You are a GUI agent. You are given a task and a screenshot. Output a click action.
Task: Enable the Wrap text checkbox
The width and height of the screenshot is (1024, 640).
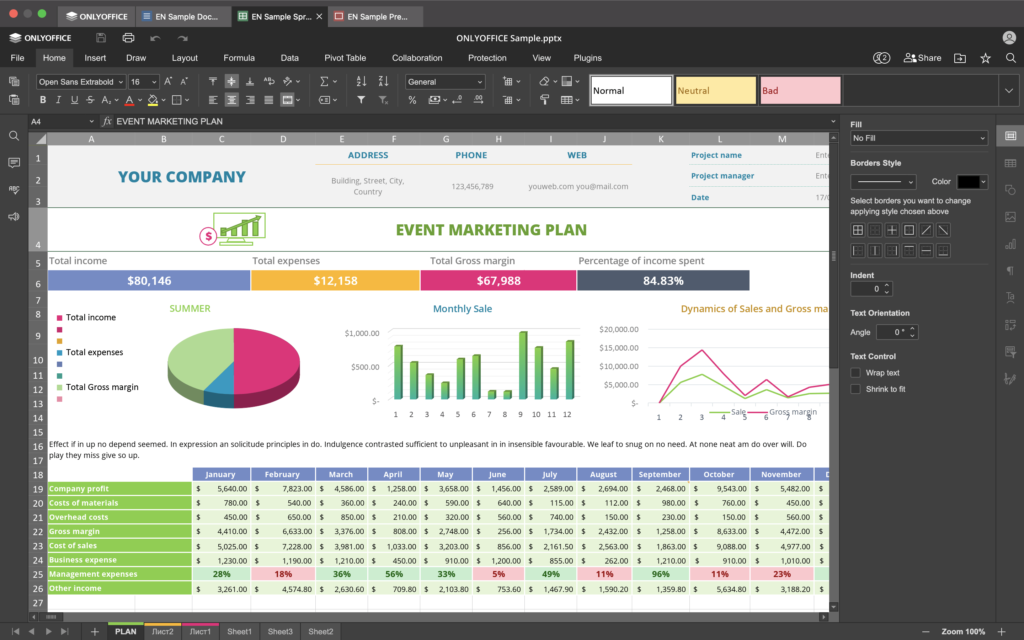(x=856, y=373)
